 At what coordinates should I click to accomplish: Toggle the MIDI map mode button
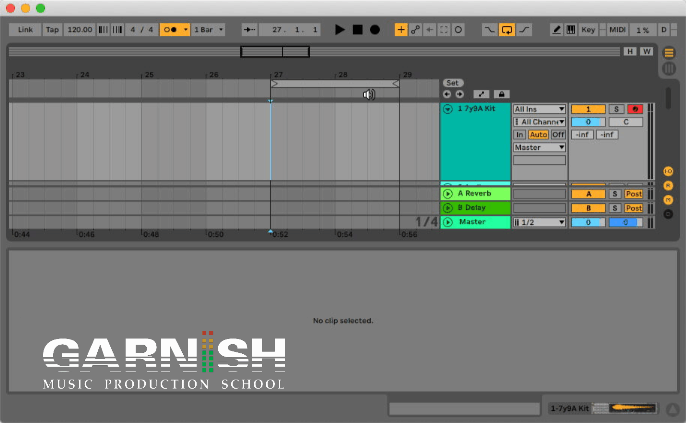617,30
